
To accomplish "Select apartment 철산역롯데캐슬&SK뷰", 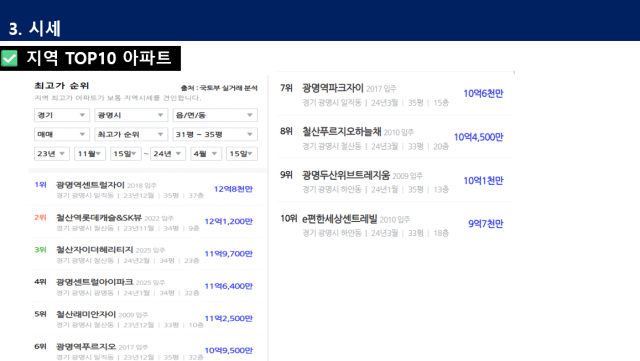I will (99, 218).
